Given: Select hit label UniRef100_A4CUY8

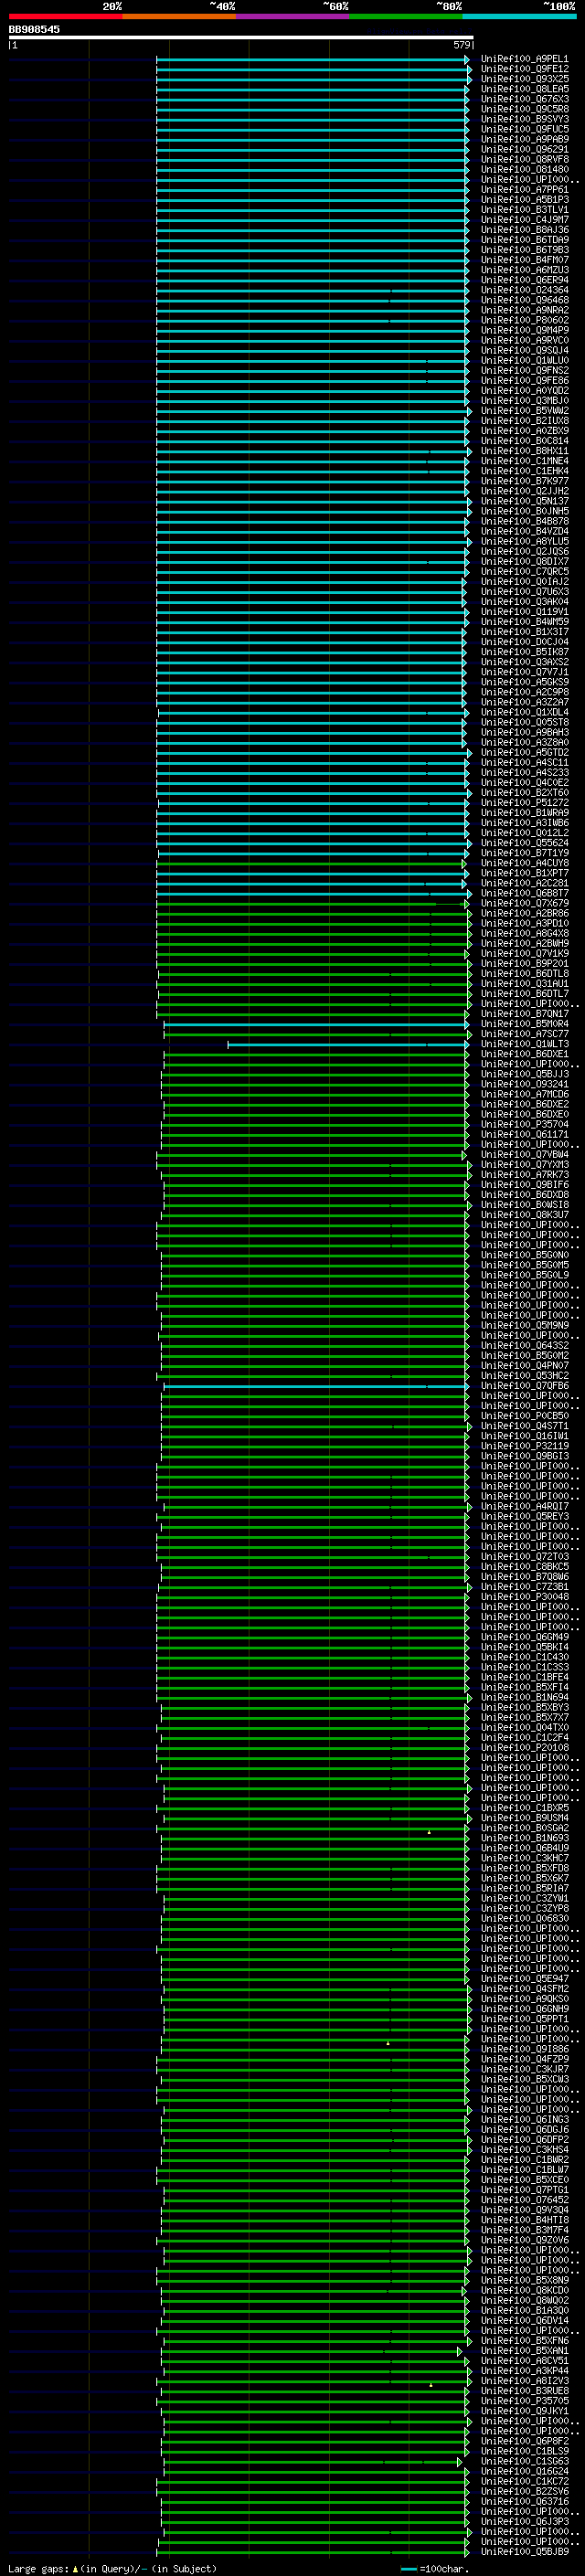Looking at the screenshot, I should 524,863.
